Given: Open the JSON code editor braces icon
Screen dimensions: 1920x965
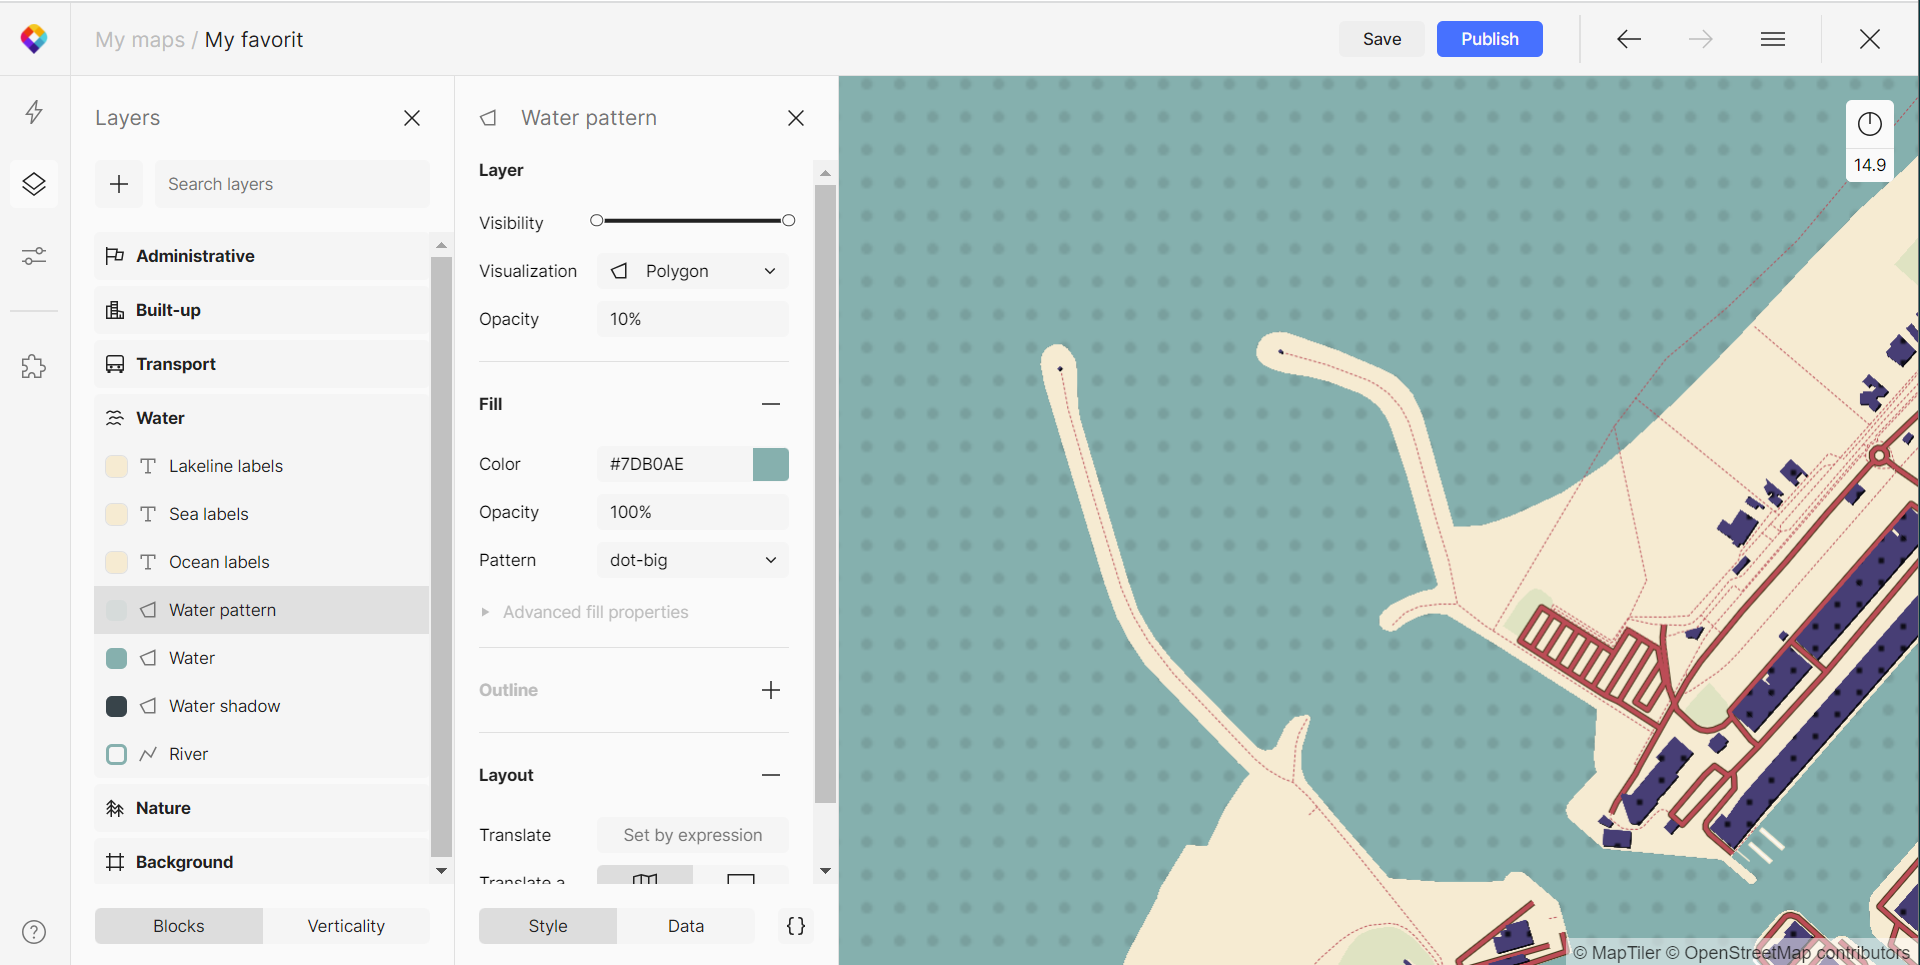Looking at the screenshot, I should tap(796, 926).
